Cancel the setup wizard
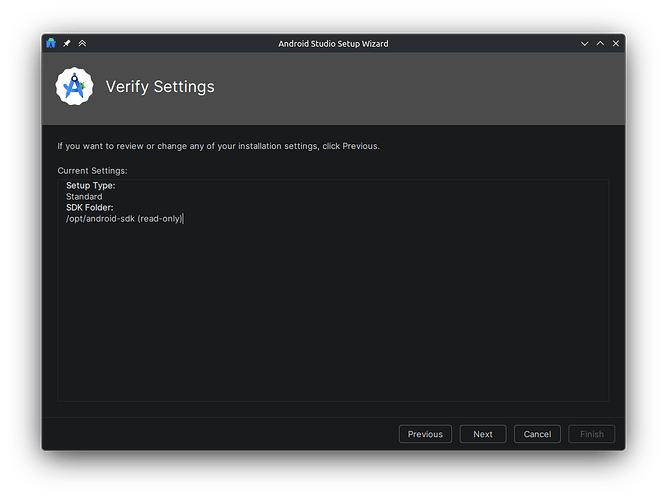Viewport: 667px width, 500px height. coord(537,434)
